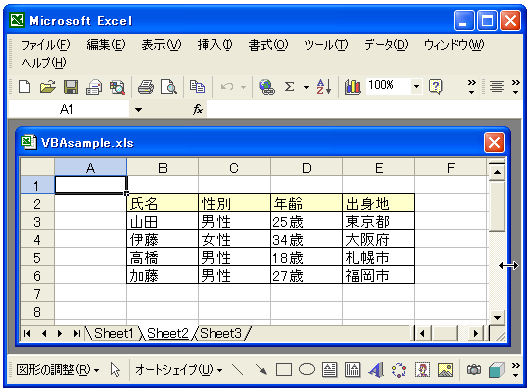Open the 挿入(I) menu
Image resolution: width=531 pixels, height=391 pixels.
pyautogui.click(x=215, y=45)
